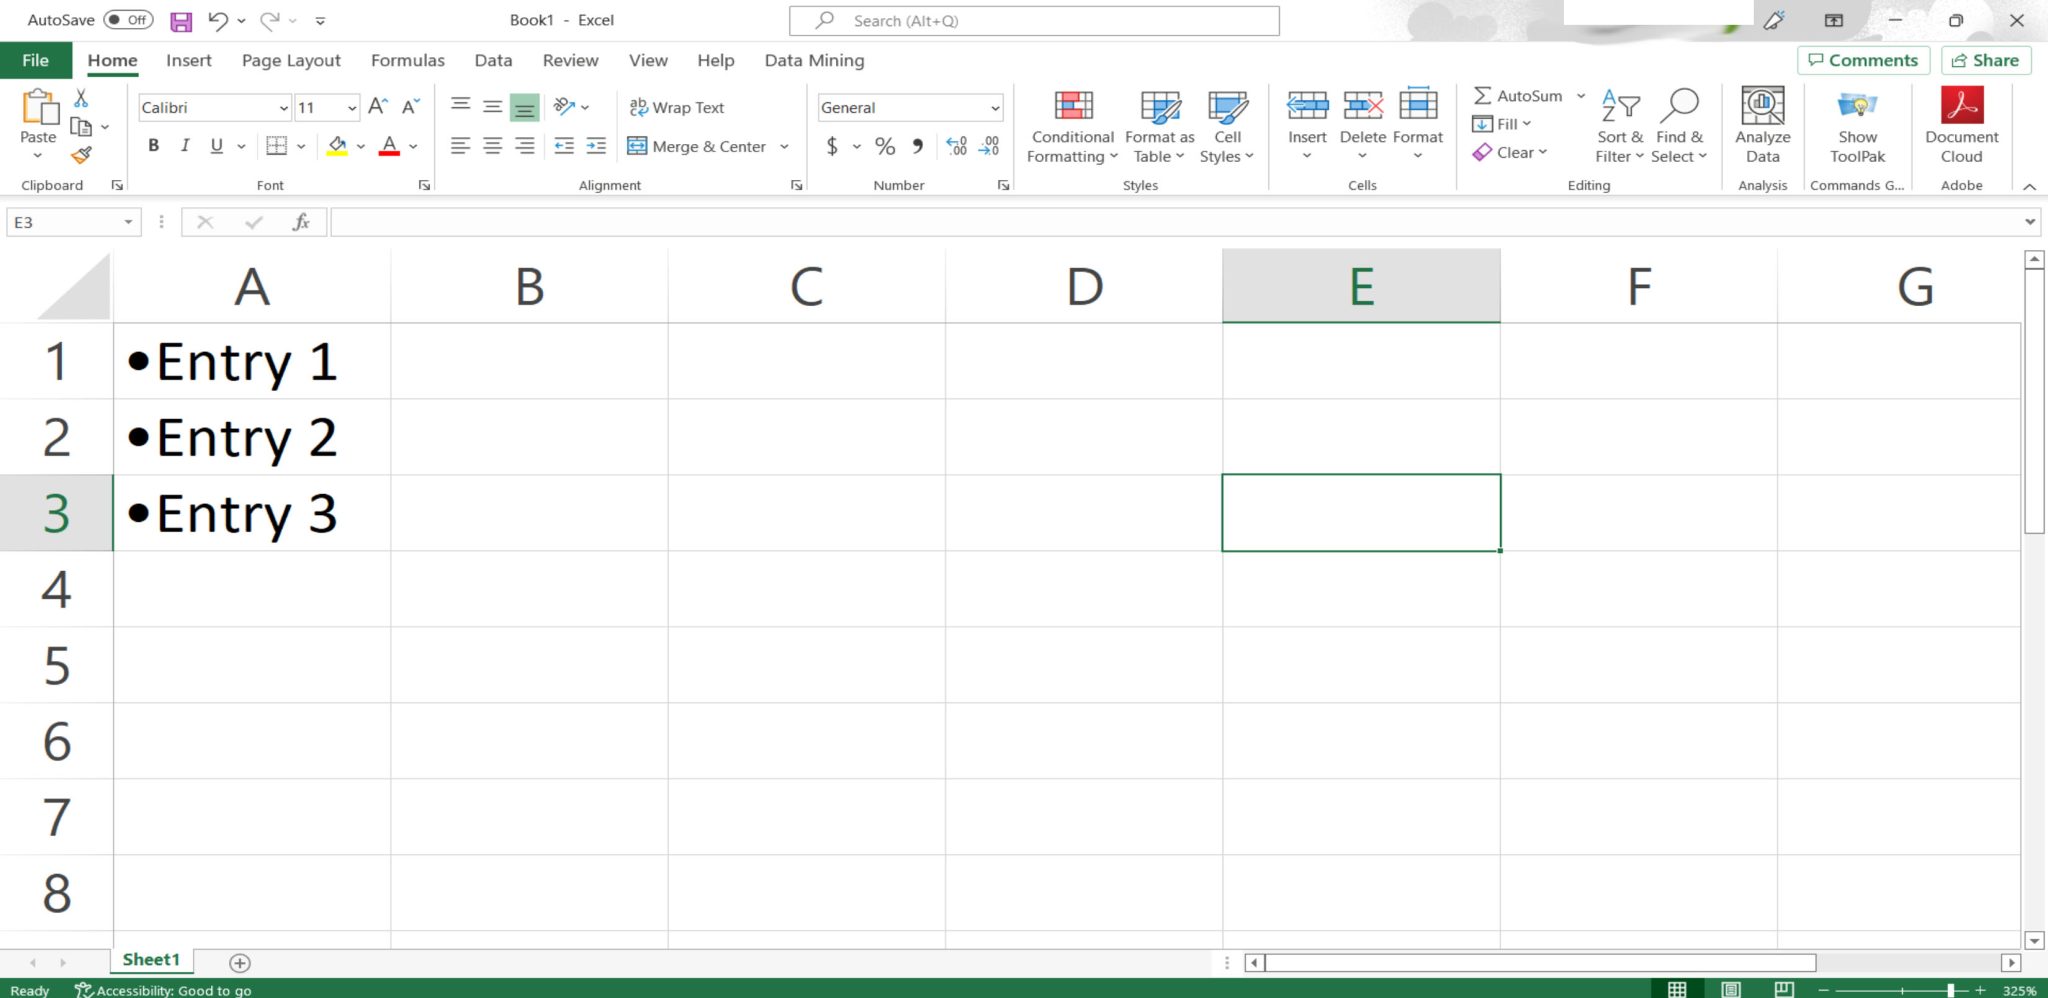This screenshot has height=998, width=2048.
Task: Open the Comments button
Action: pos(1862,60)
